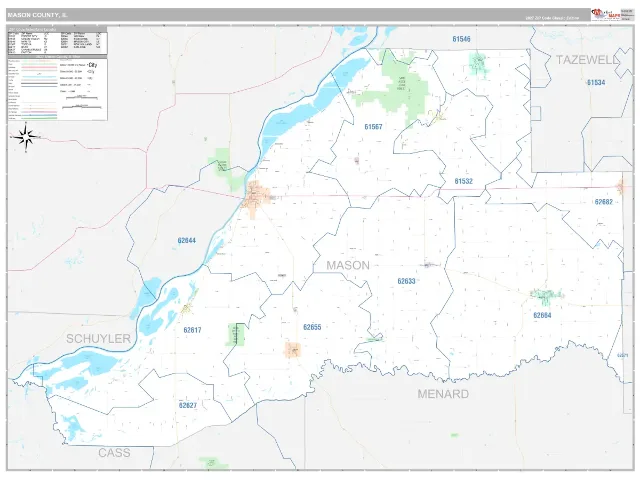Click the publisher logo in header

click(x=605, y=15)
